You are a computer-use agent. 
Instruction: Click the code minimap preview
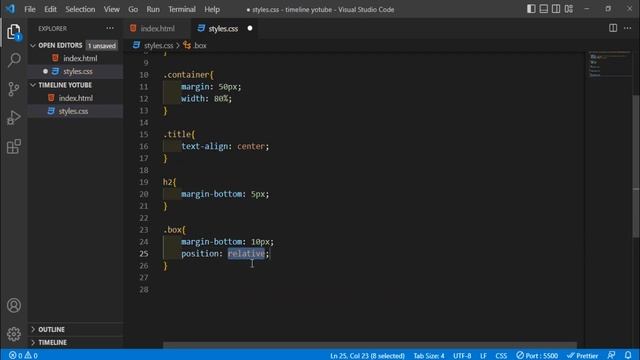coord(609,64)
